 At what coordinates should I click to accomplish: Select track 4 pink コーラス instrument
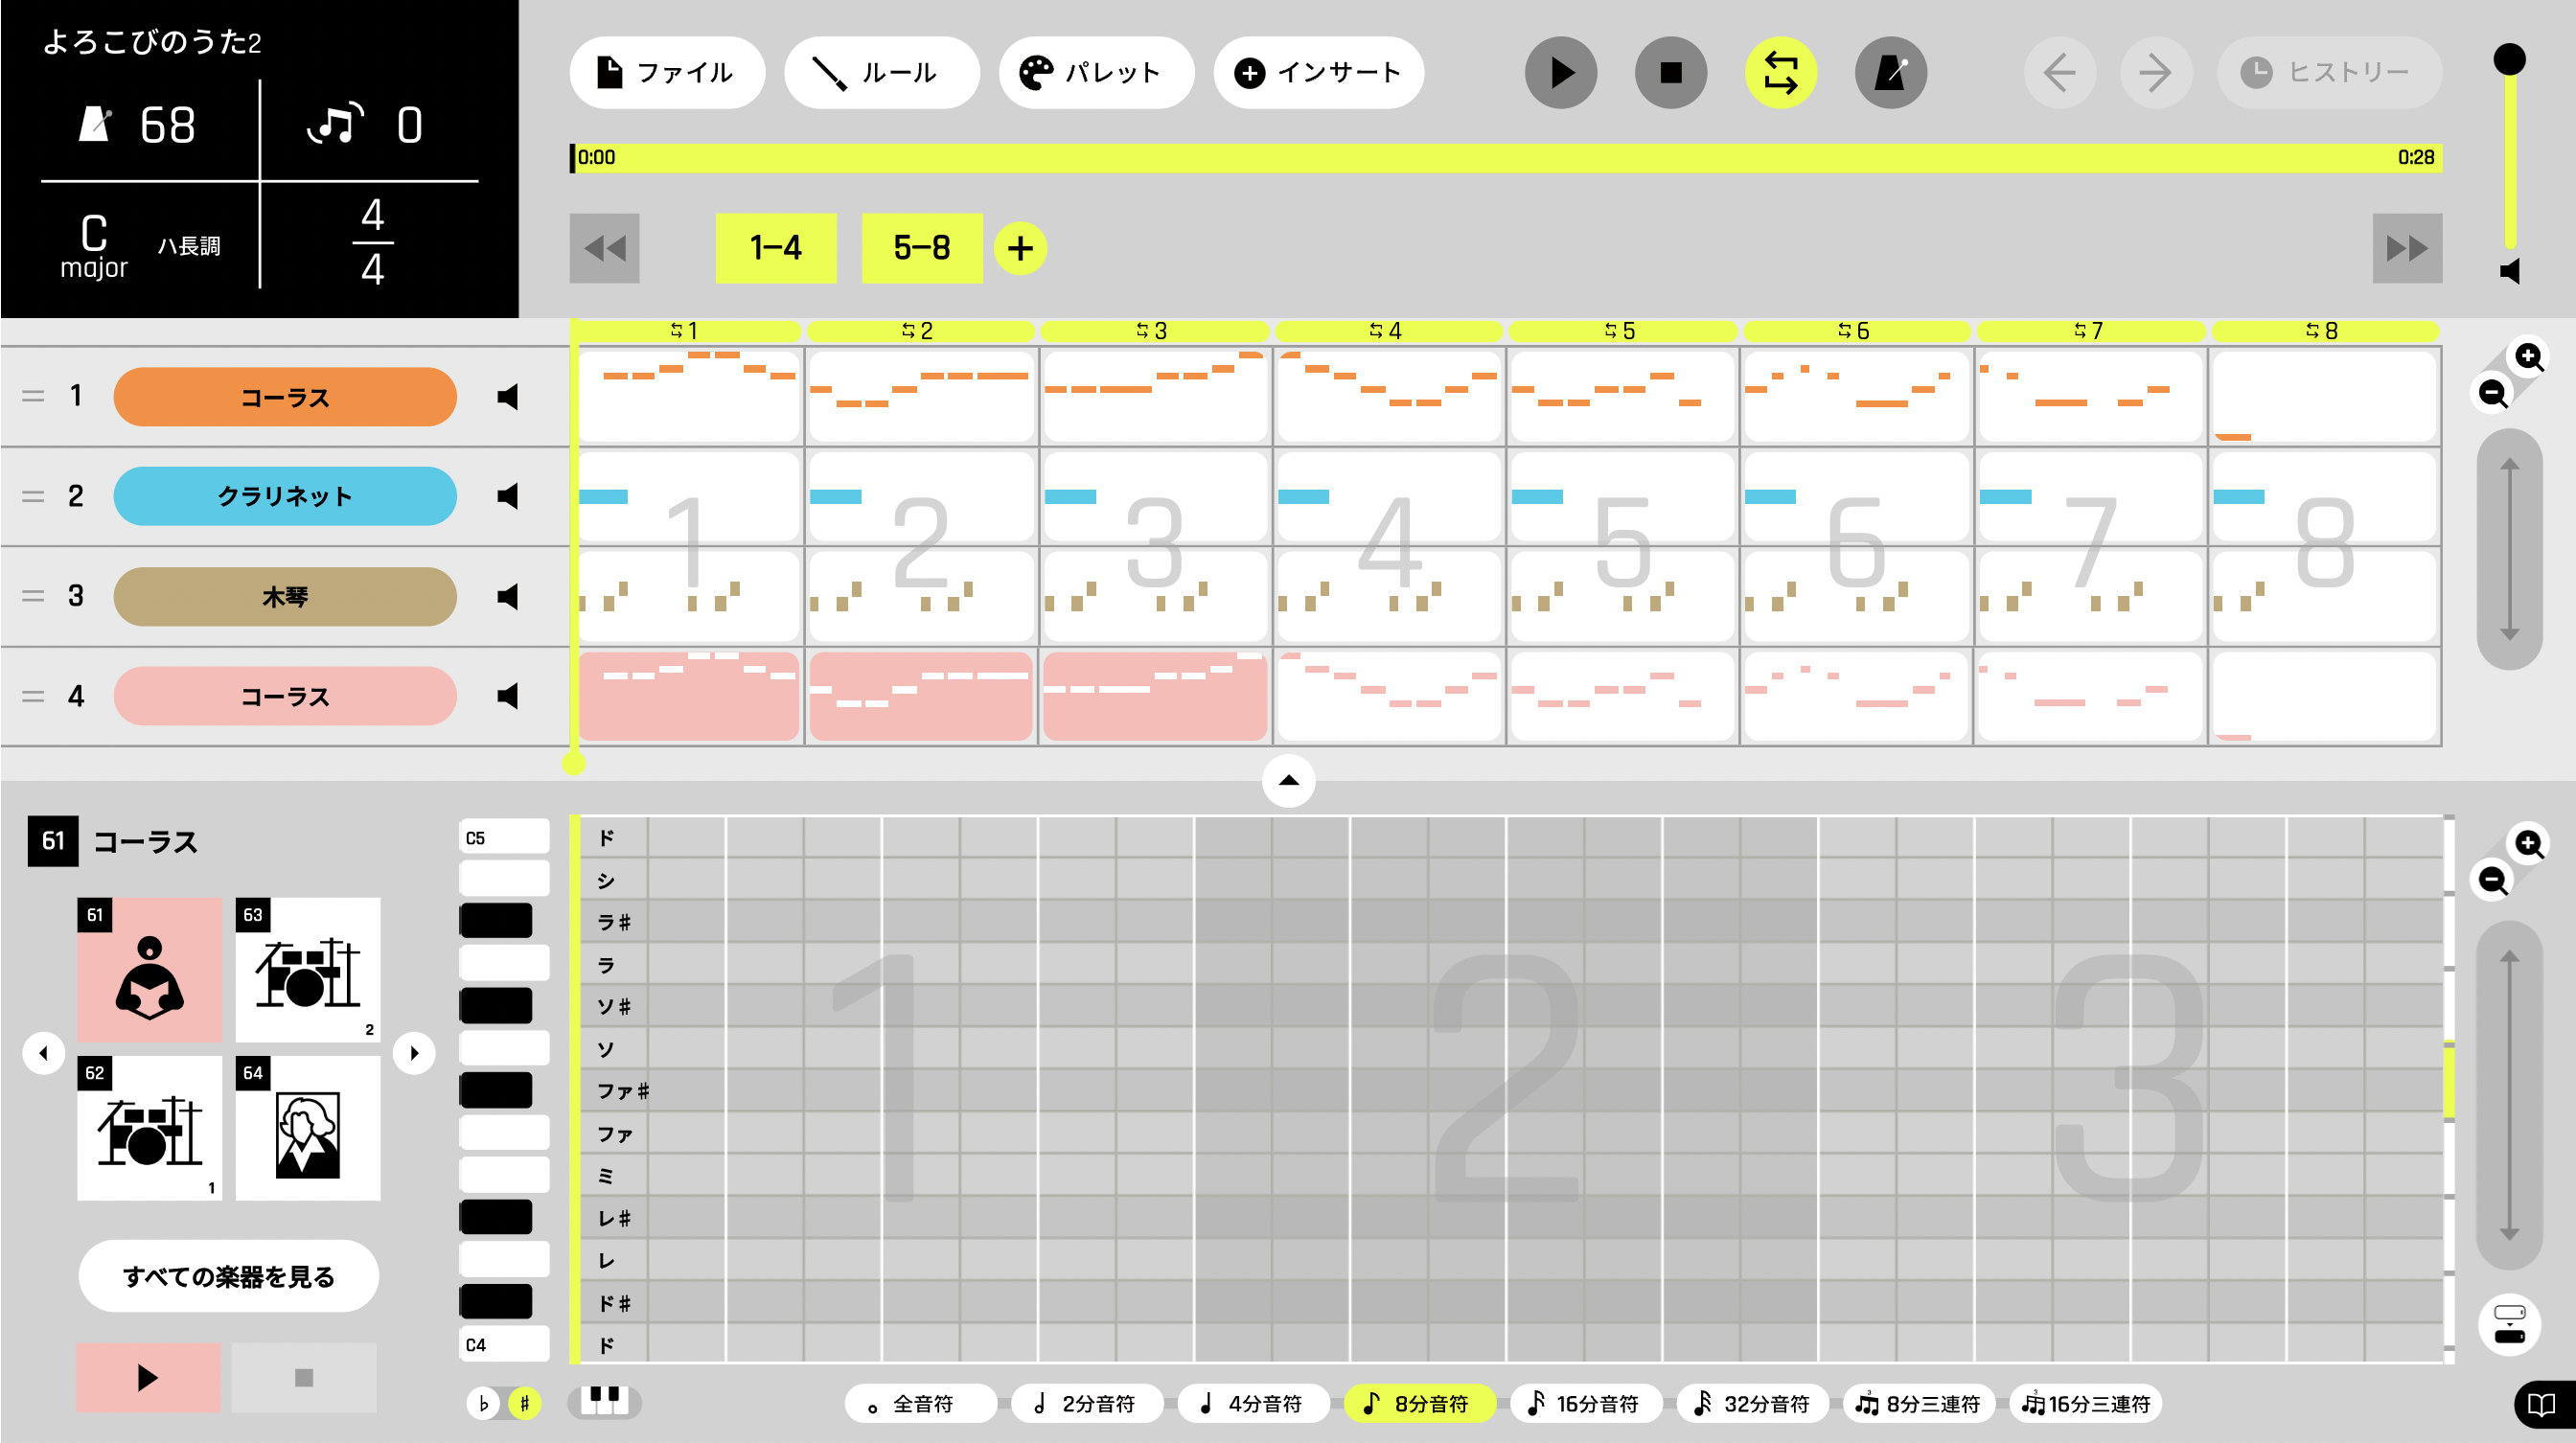(285, 696)
